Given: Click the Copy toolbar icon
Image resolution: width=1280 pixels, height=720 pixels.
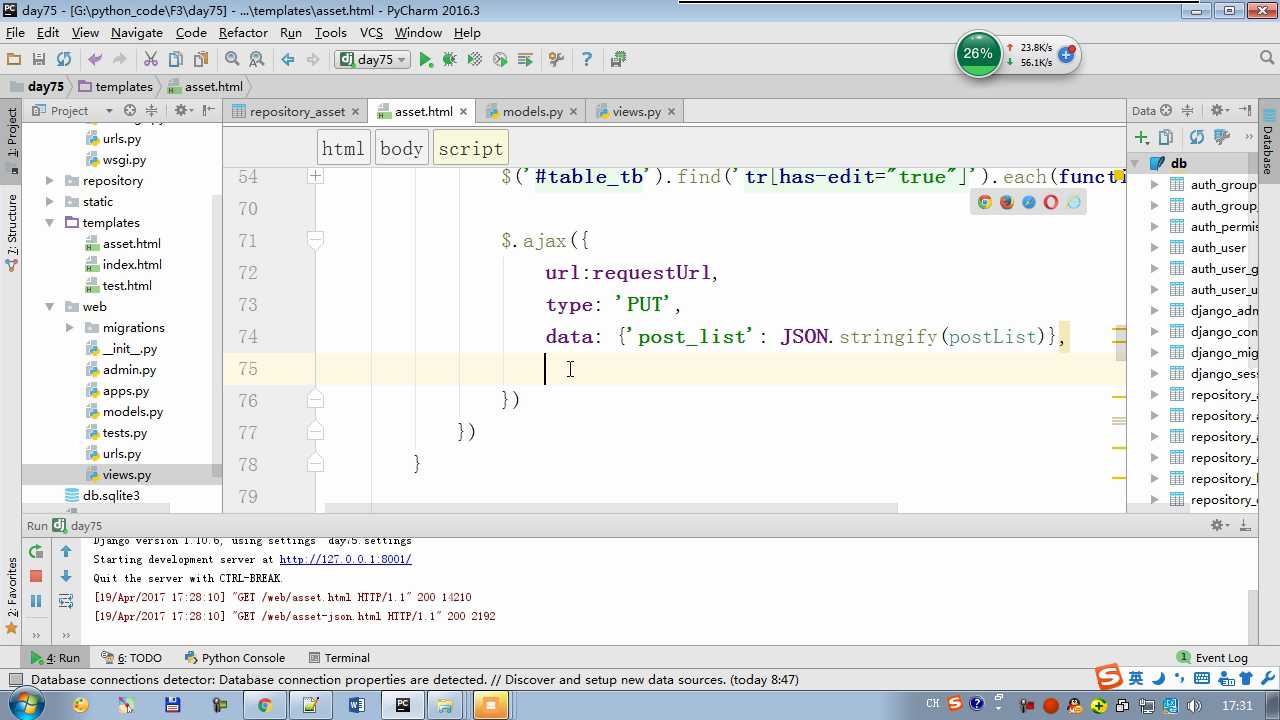Looking at the screenshot, I should coord(176,60).
